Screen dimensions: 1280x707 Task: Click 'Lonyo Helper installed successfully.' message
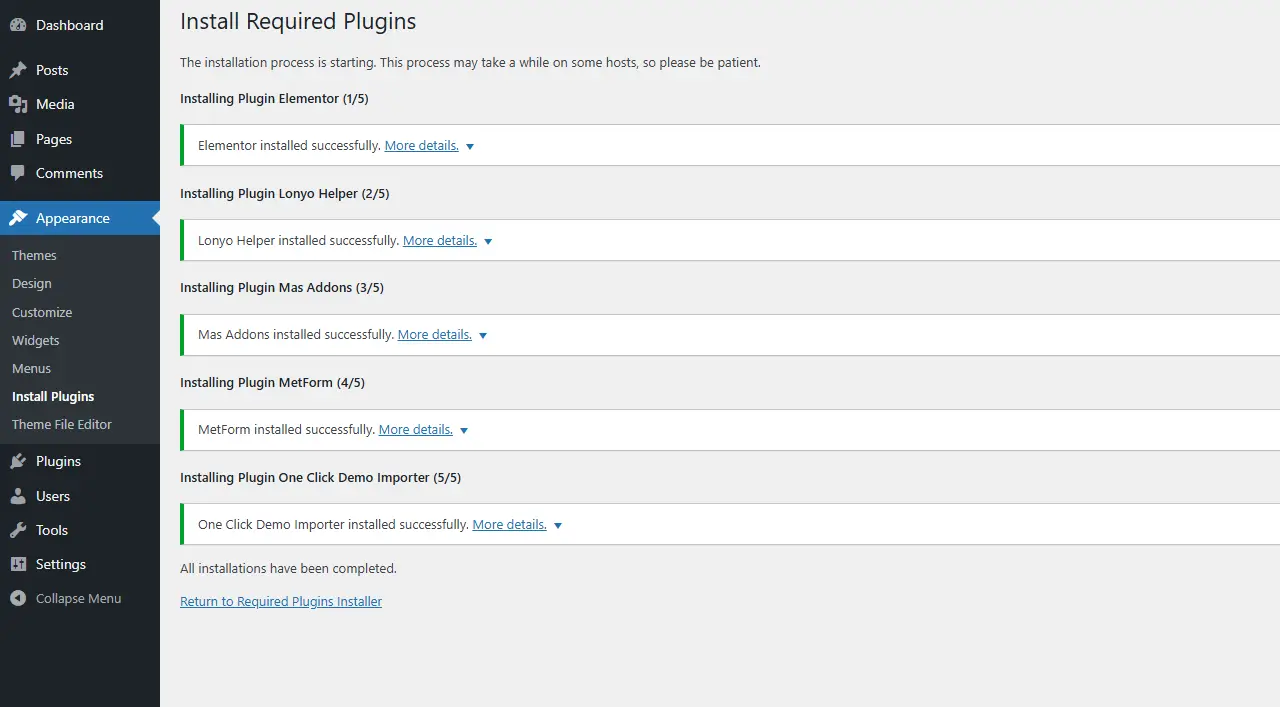[x=299, y=240]
